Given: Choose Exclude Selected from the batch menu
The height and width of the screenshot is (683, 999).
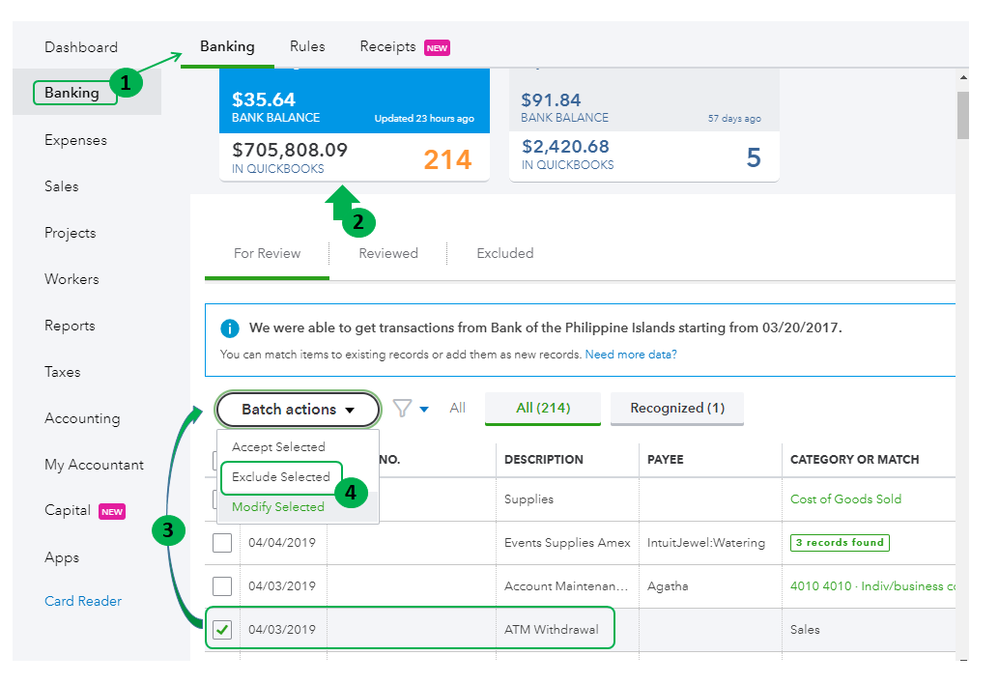Looking at the screenshot, I should 281,477.
